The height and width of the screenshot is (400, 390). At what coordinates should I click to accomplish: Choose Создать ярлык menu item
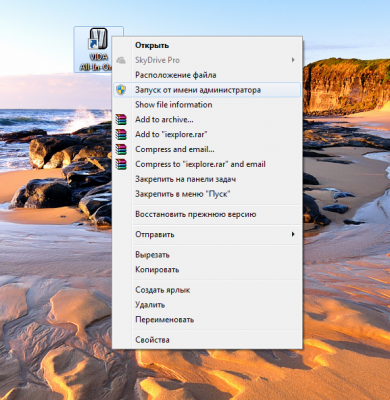click(207, 290)
